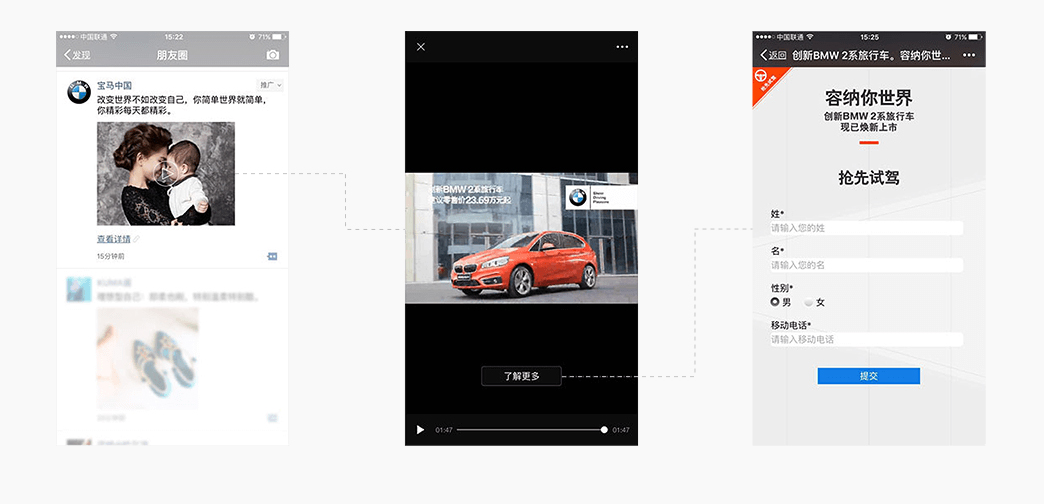This screenshot has width=1044, height=504.
Task: Close the video player with X
Action: click(x=421, y=47)
